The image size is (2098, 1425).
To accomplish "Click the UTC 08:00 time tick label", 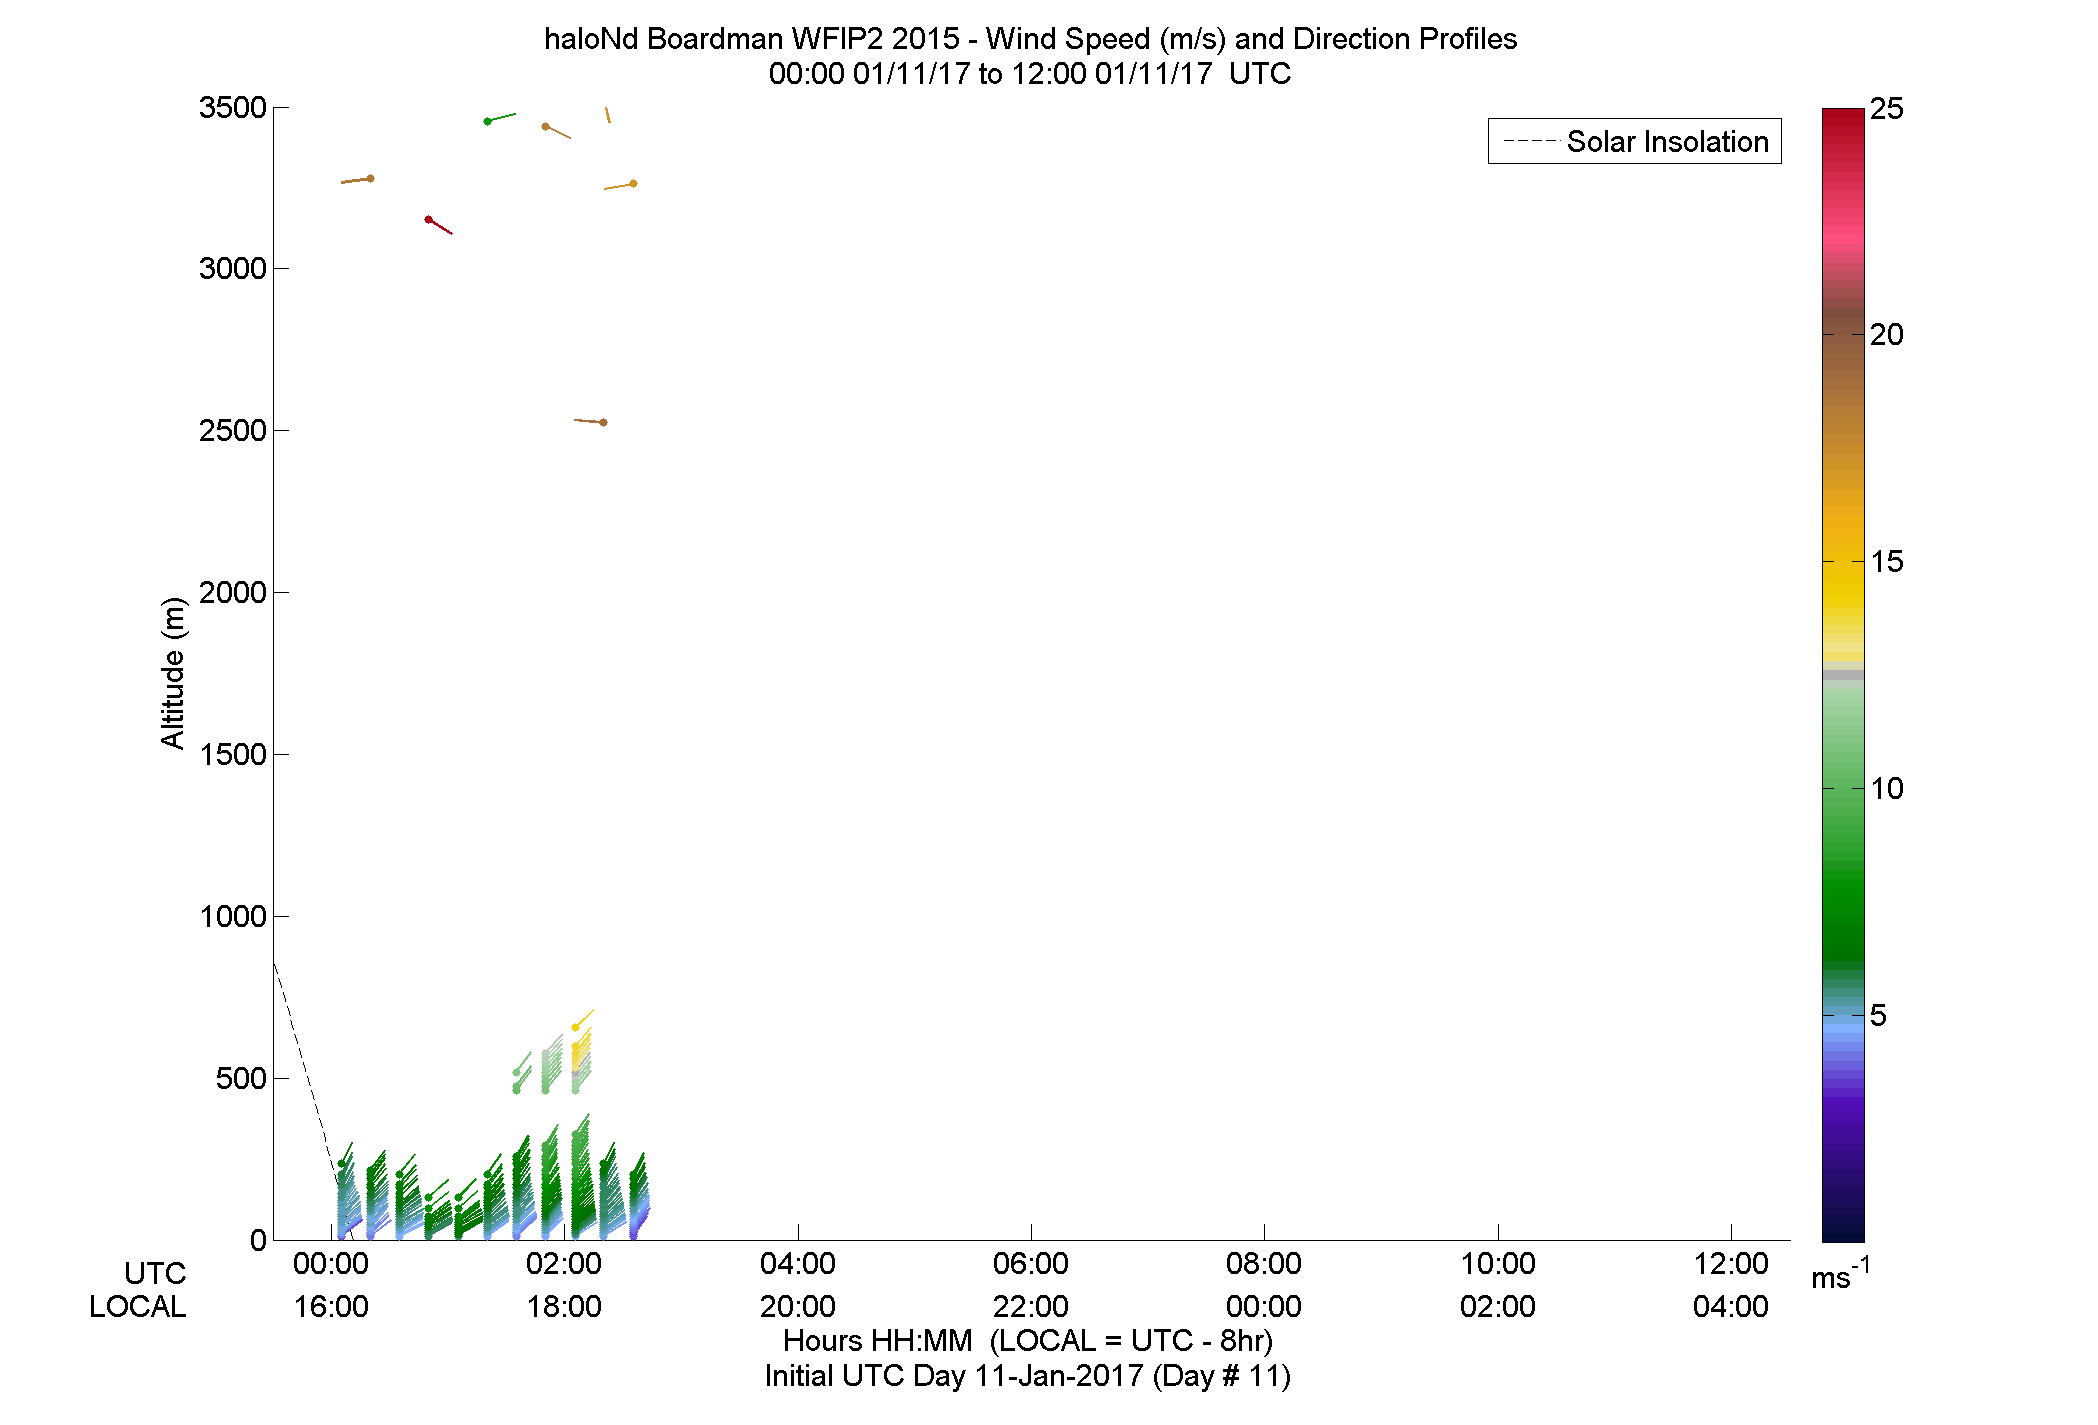I will coord(1264,1263).
